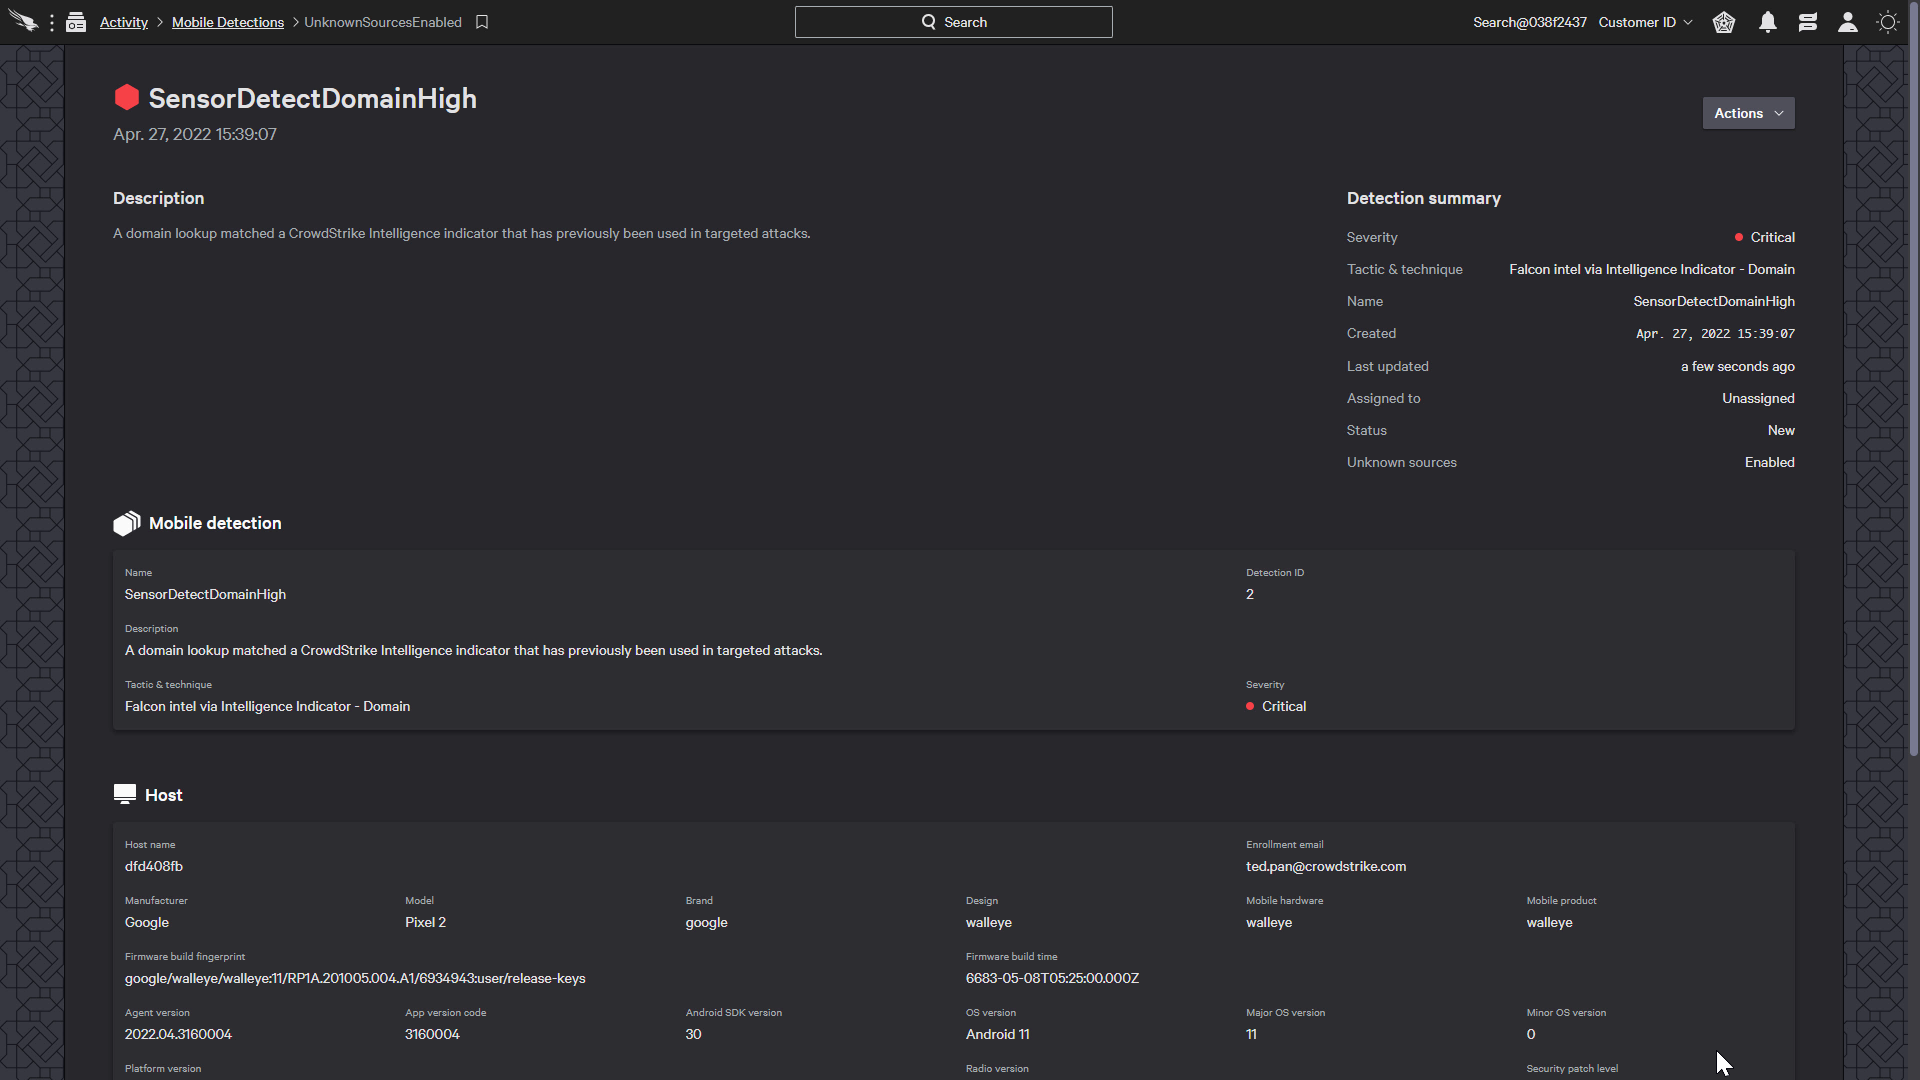This screenshot has height=1080, width=1920.
Task: Click the CrowdStrike Falcon logo
Action: [x=22, y=22]
